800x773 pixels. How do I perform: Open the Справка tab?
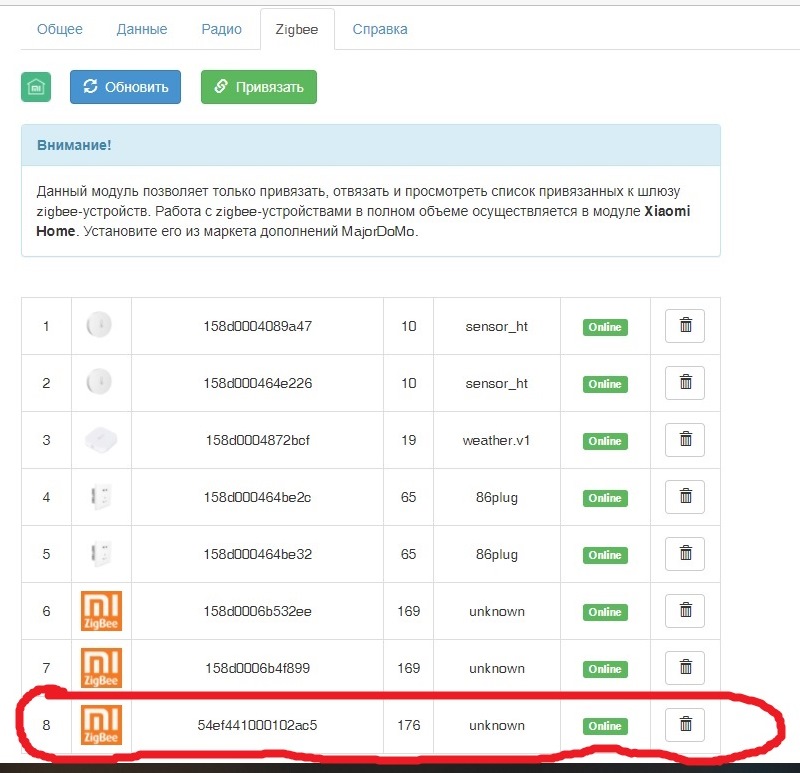380,29
